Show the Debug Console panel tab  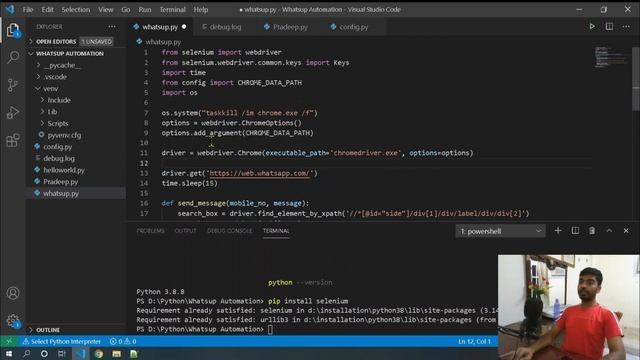[229, 231]
